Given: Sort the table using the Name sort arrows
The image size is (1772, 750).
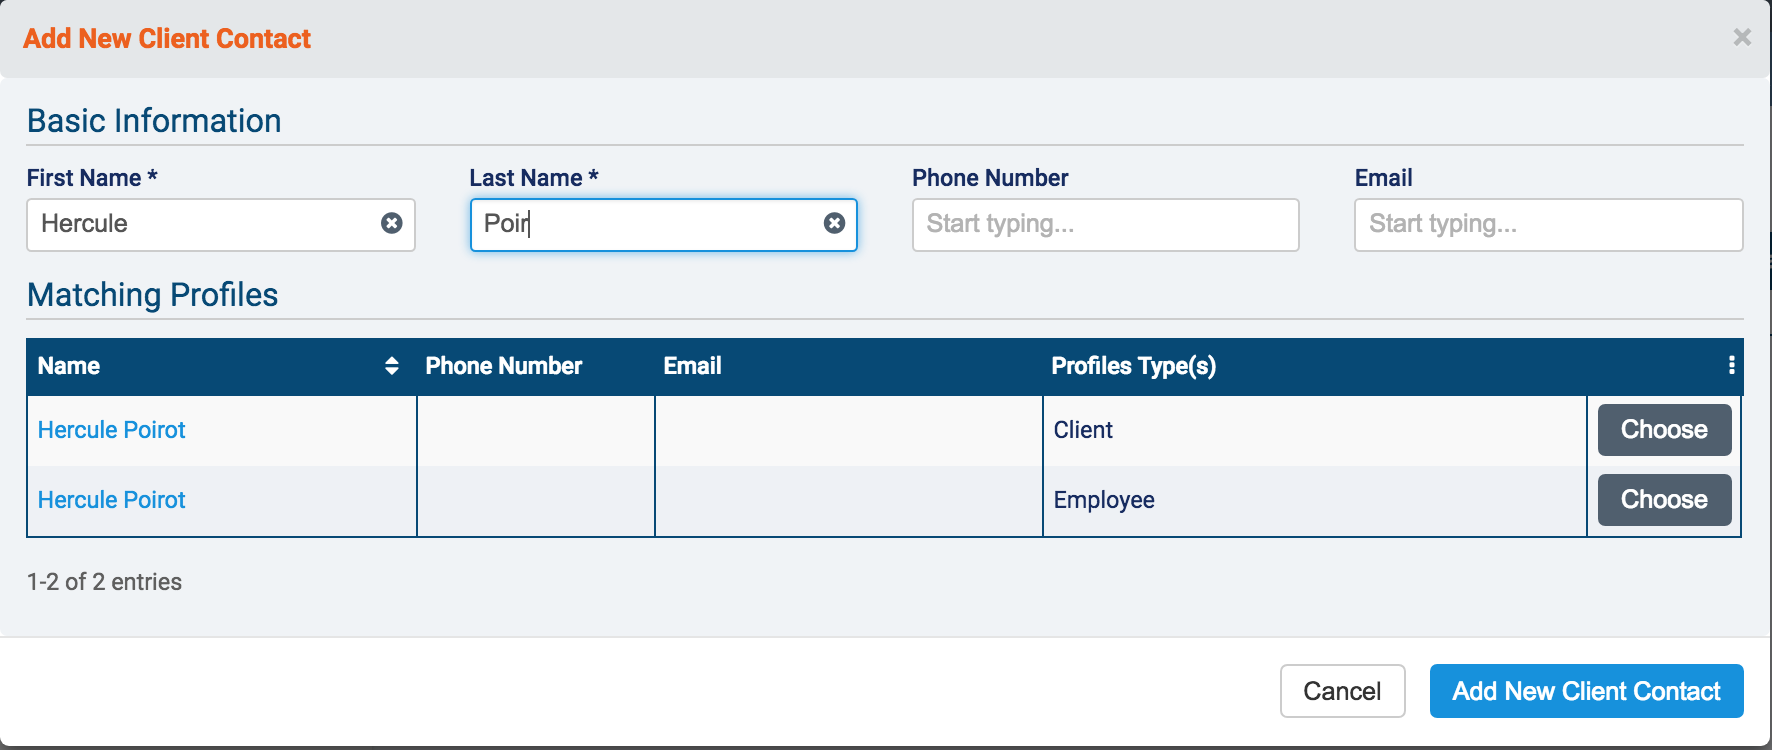Looking at the screenshot, I should (x=392, y=366).
